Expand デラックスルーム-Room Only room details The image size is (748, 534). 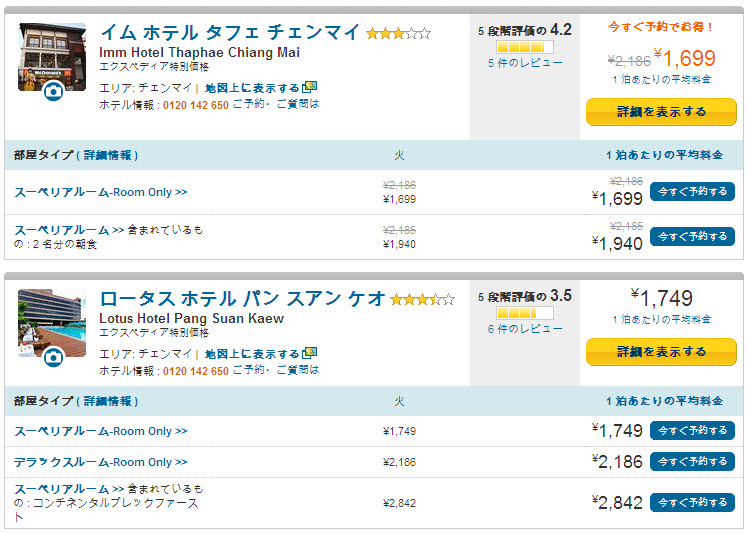100,462
